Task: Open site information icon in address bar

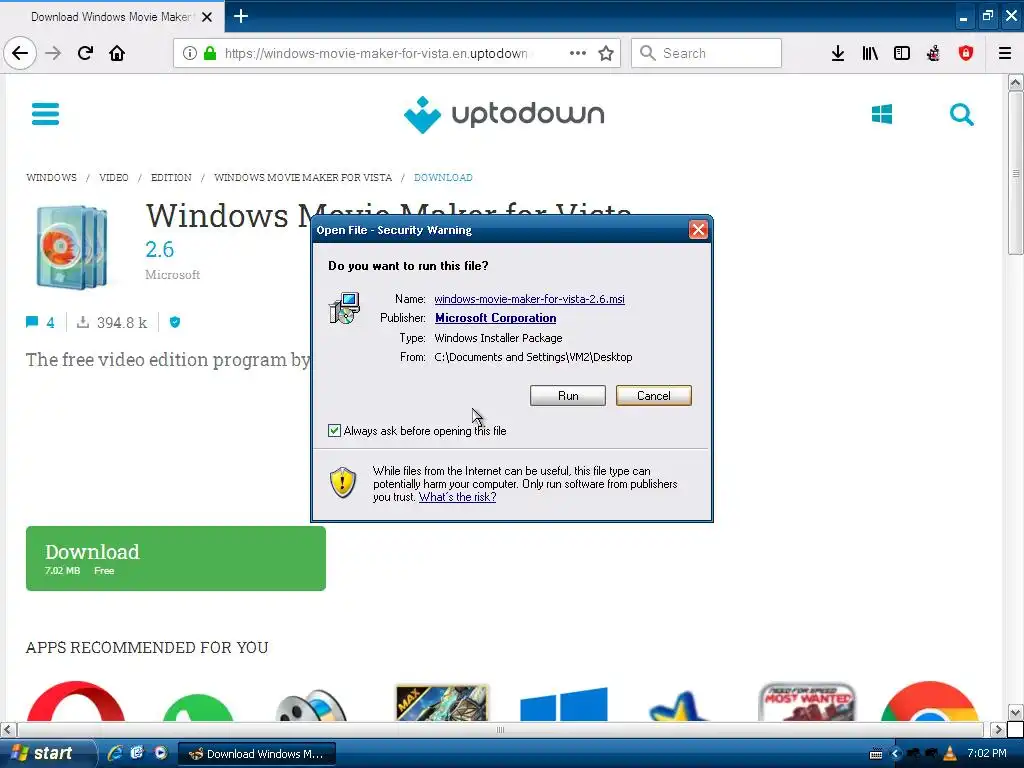Action: [189, 54]
